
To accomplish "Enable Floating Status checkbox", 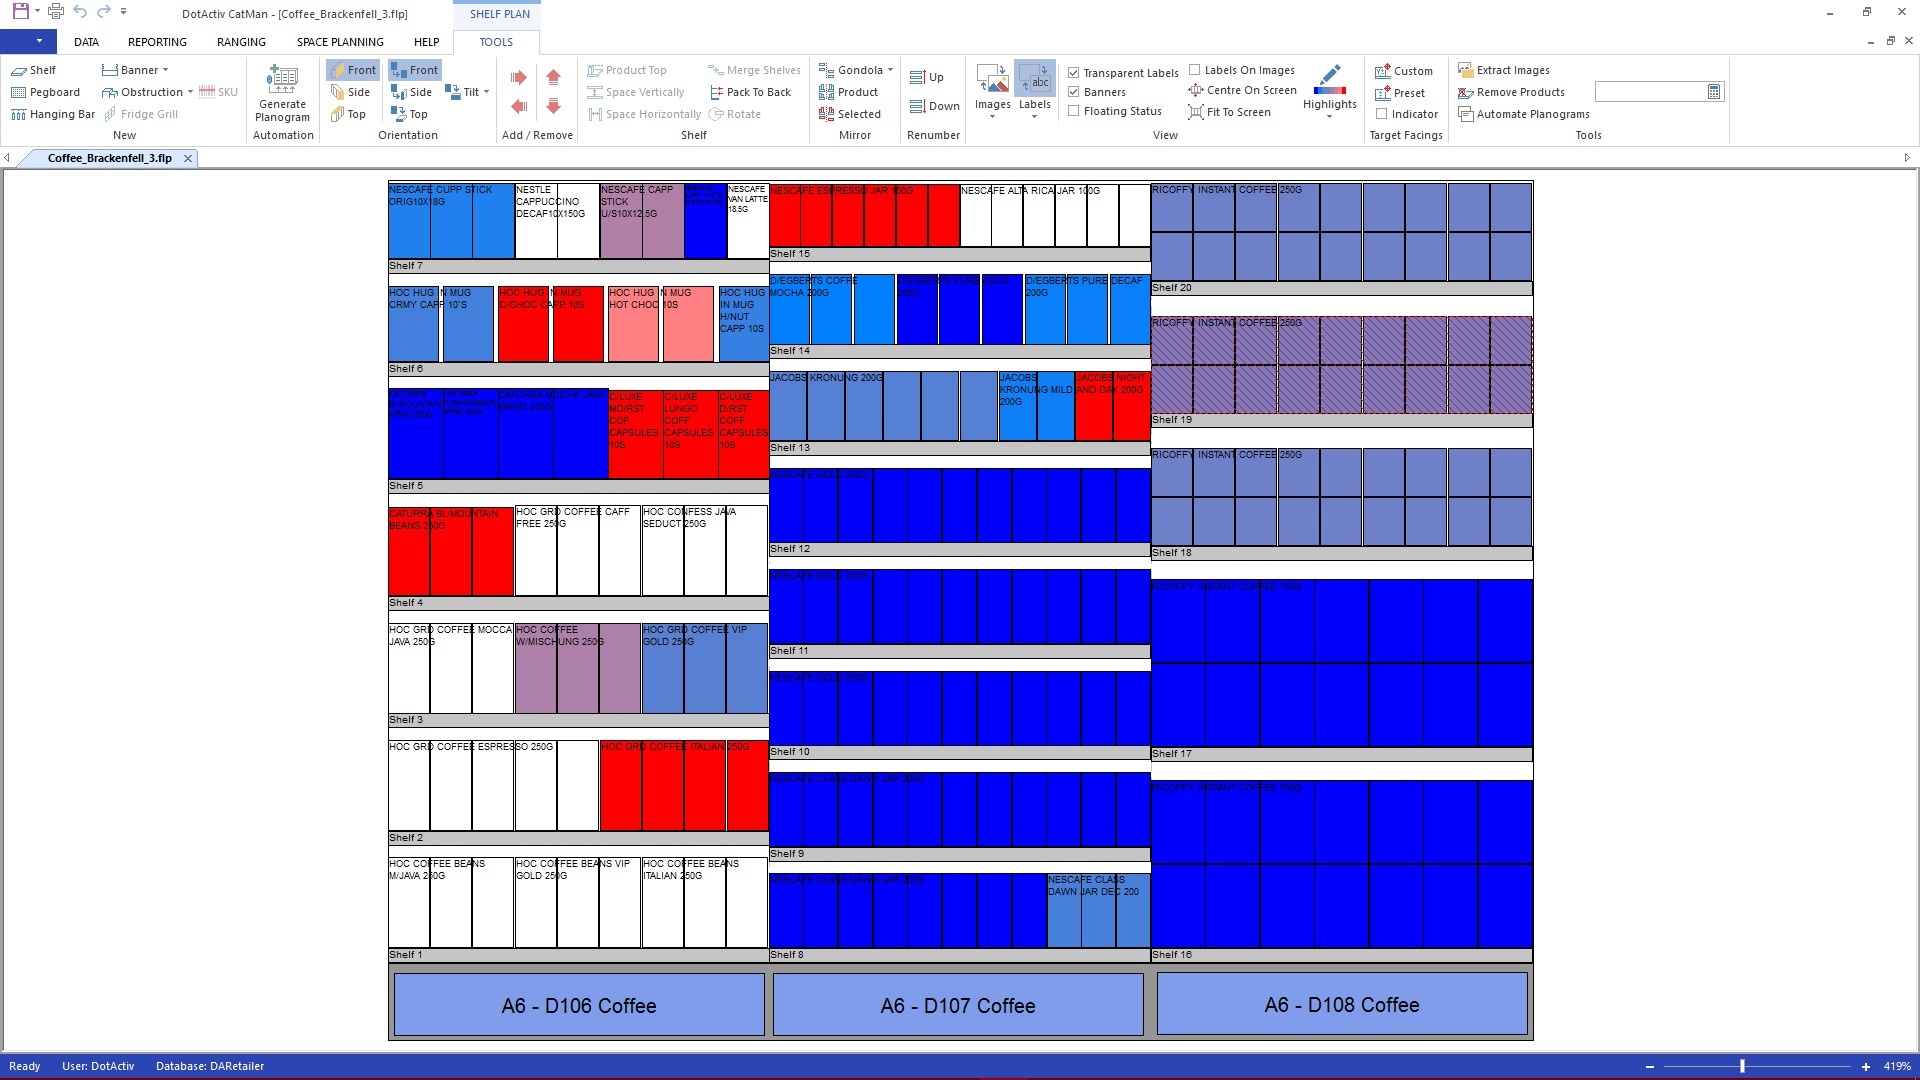I will pyautogui.click(x=1073, y=111).
